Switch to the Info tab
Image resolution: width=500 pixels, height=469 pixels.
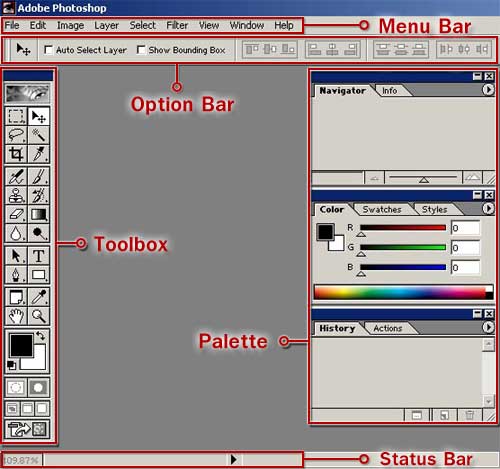coord(389,91)
